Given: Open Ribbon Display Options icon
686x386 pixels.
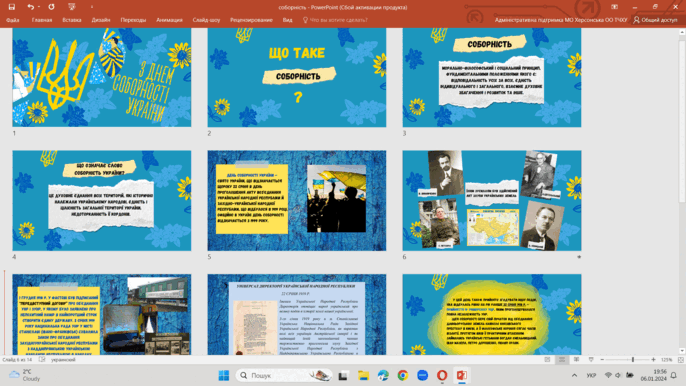Looking at the screenshot, I should click(x=614, y=7).
